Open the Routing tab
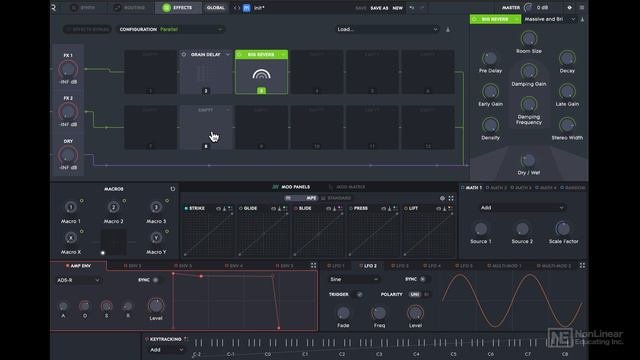The height and width of the screenshot is (360, 640). (130, 7)
